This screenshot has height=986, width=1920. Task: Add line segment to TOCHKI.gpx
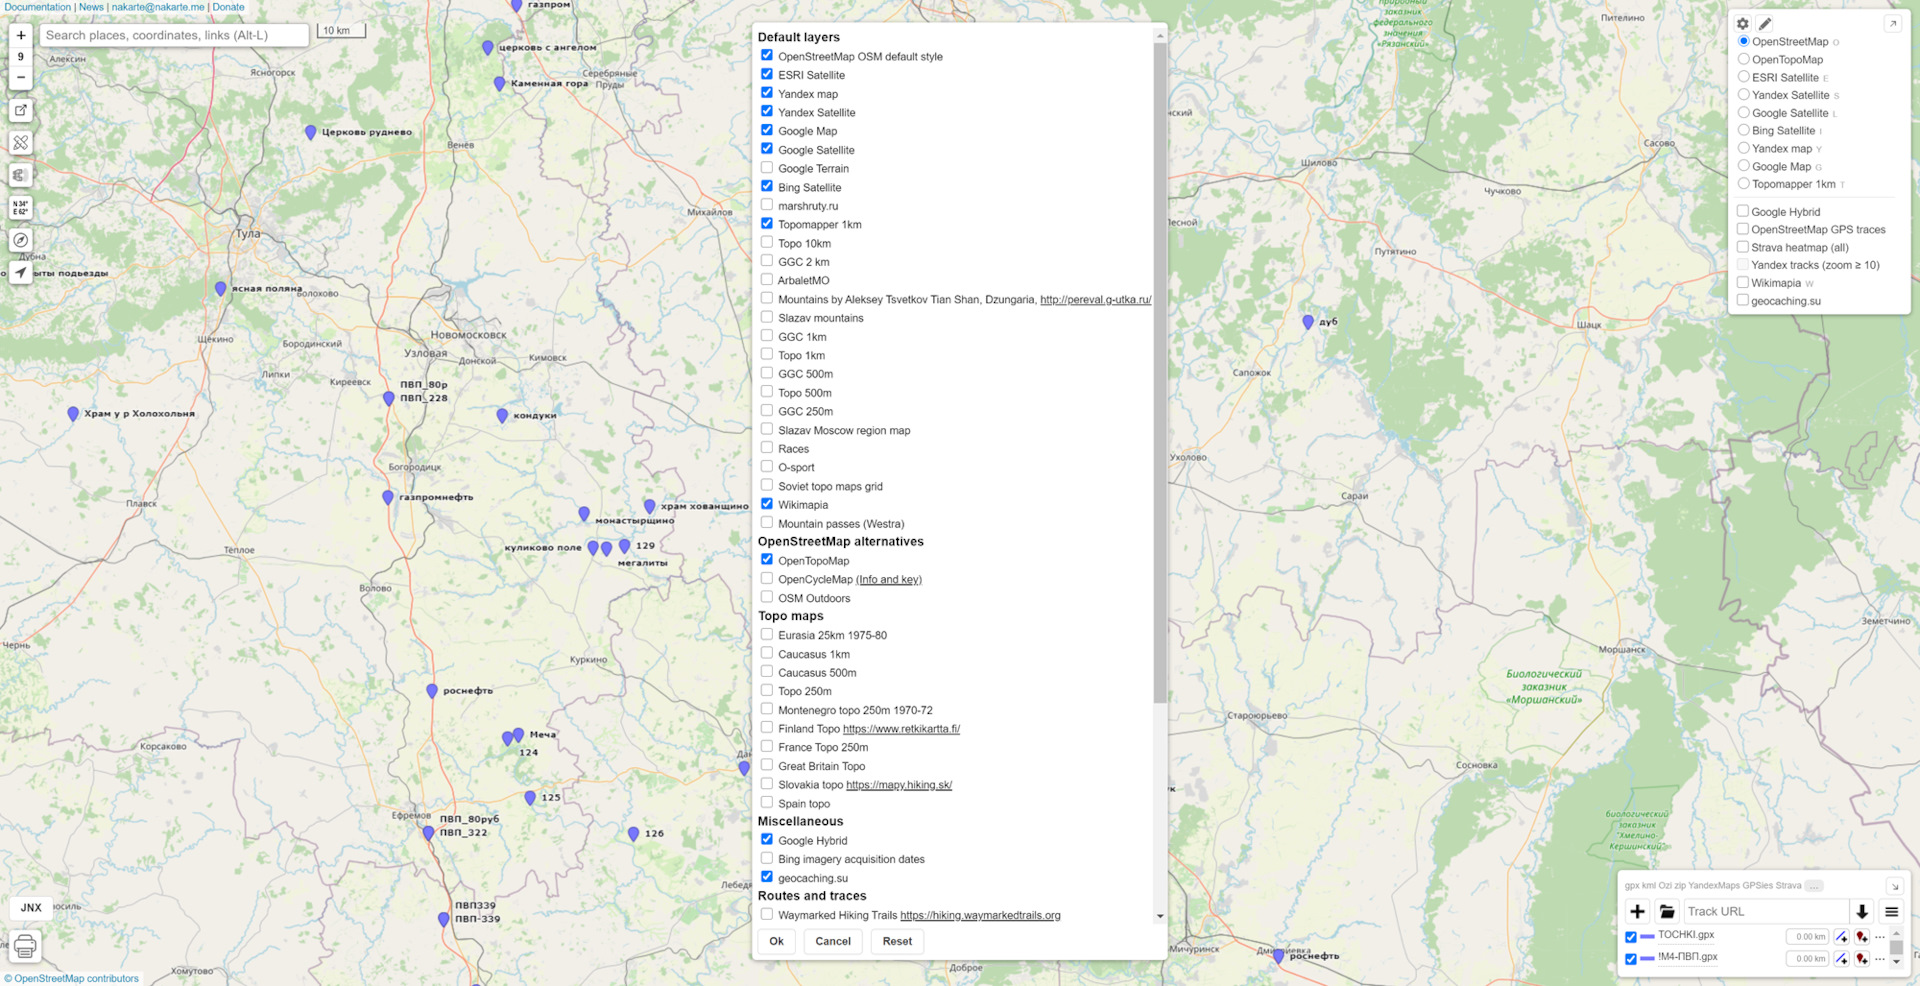tap(1841, 937)
